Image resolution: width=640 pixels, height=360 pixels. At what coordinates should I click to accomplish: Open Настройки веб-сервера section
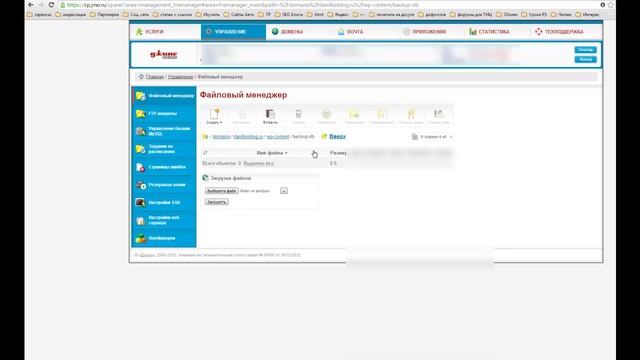coord(164,220)
